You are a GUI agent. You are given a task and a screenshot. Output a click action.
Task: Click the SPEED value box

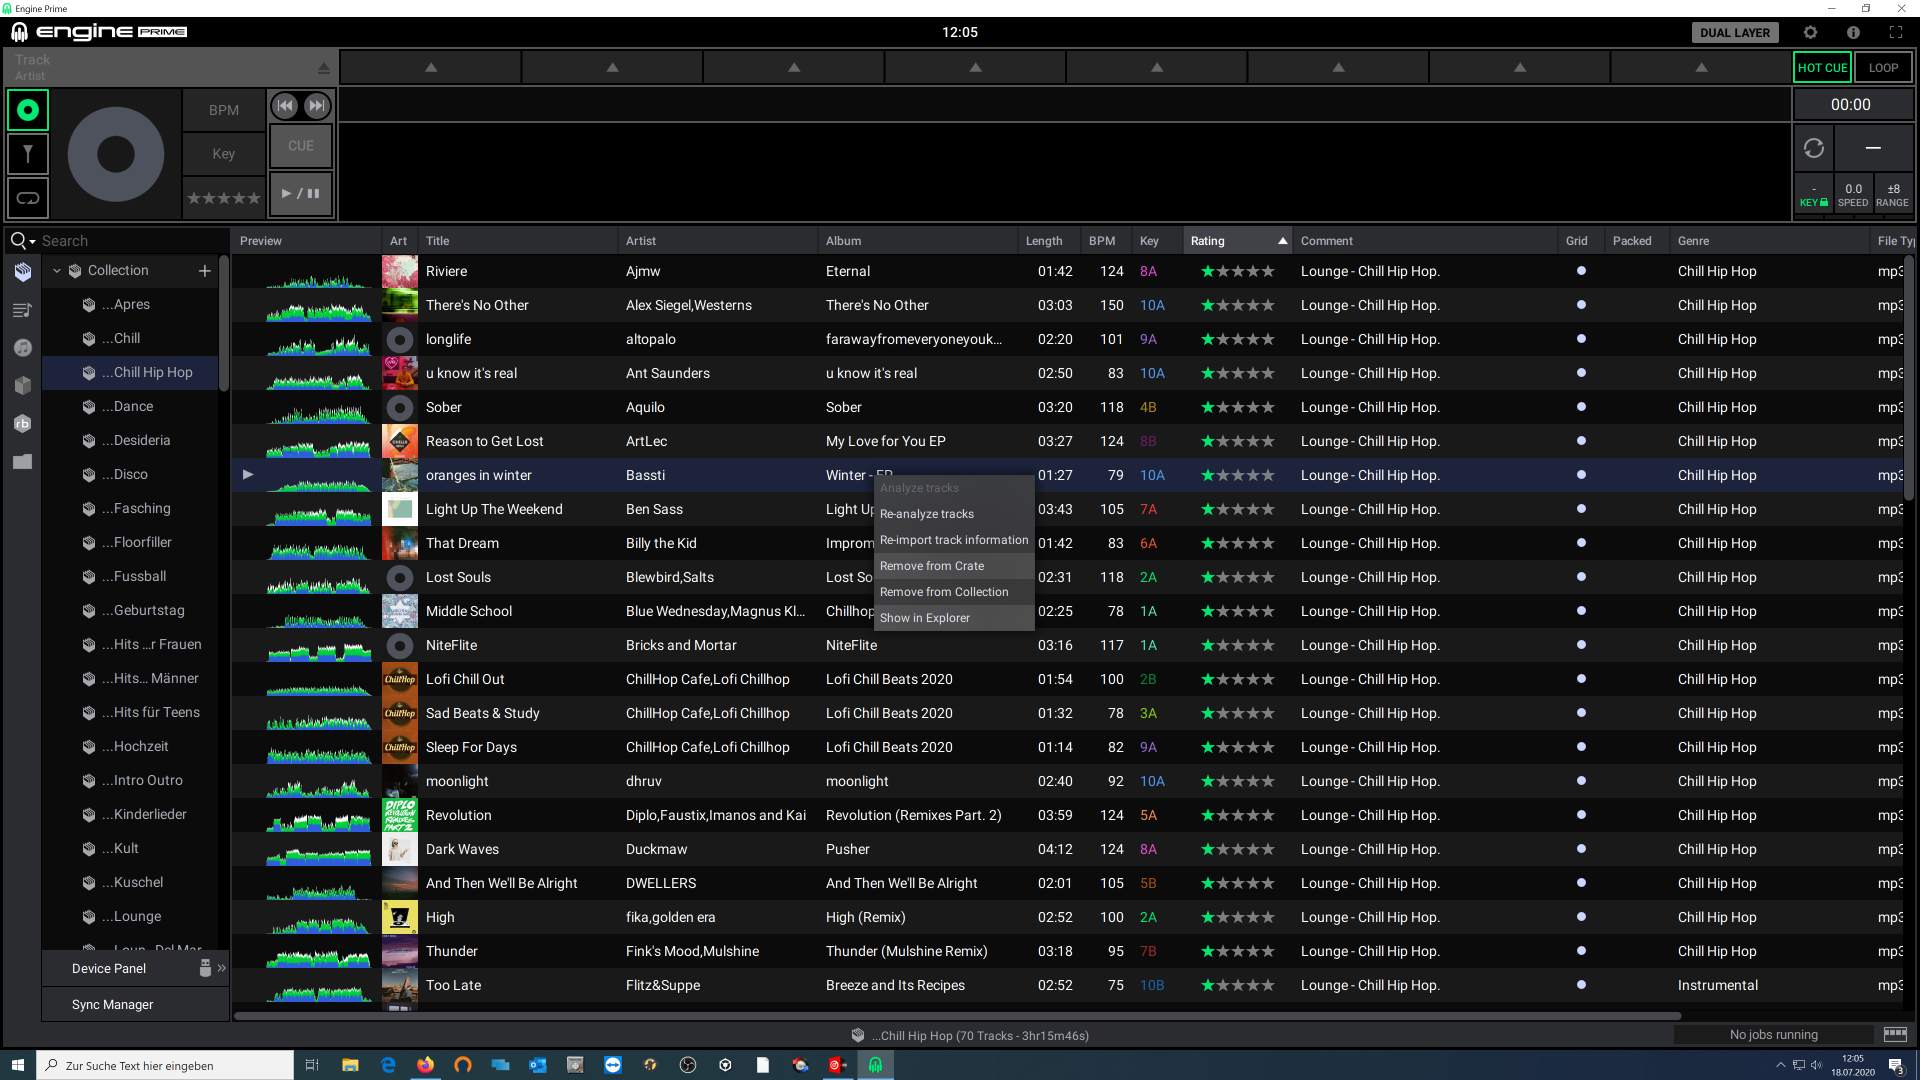(1853, 195)
